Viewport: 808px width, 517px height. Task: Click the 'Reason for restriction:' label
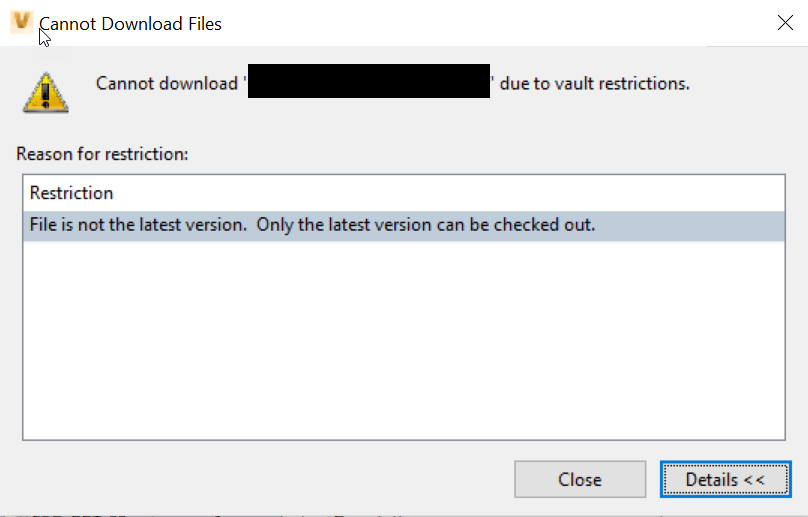click(x=103, y=154)
